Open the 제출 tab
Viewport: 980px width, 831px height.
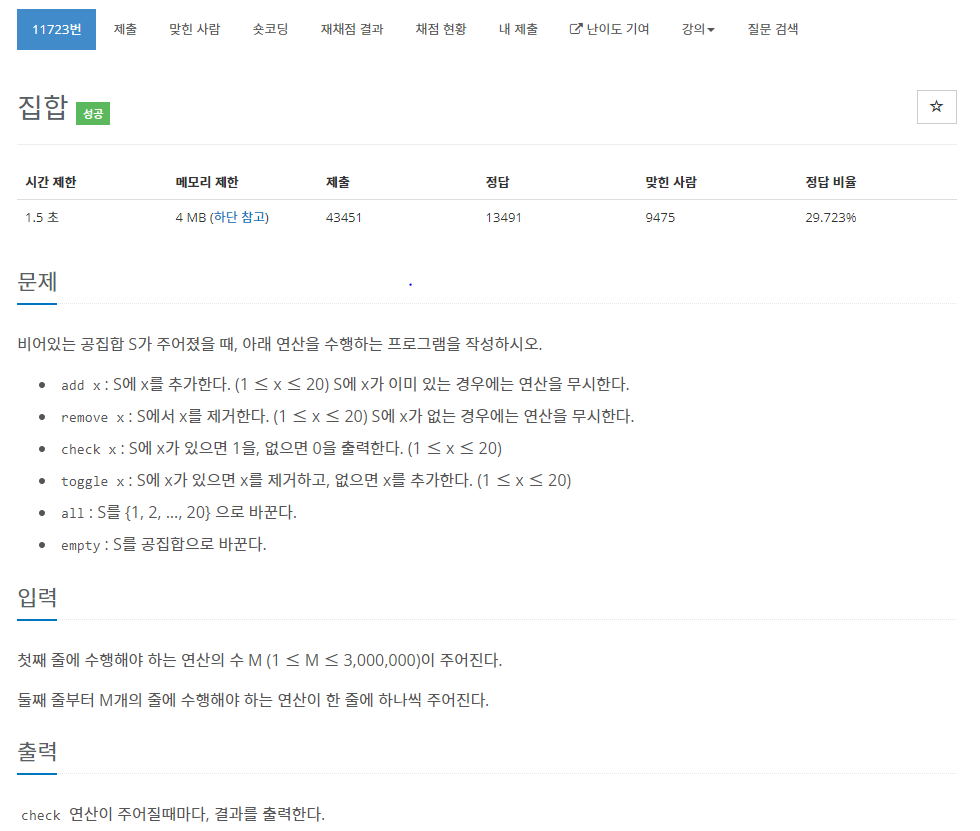tap(125, 29)
